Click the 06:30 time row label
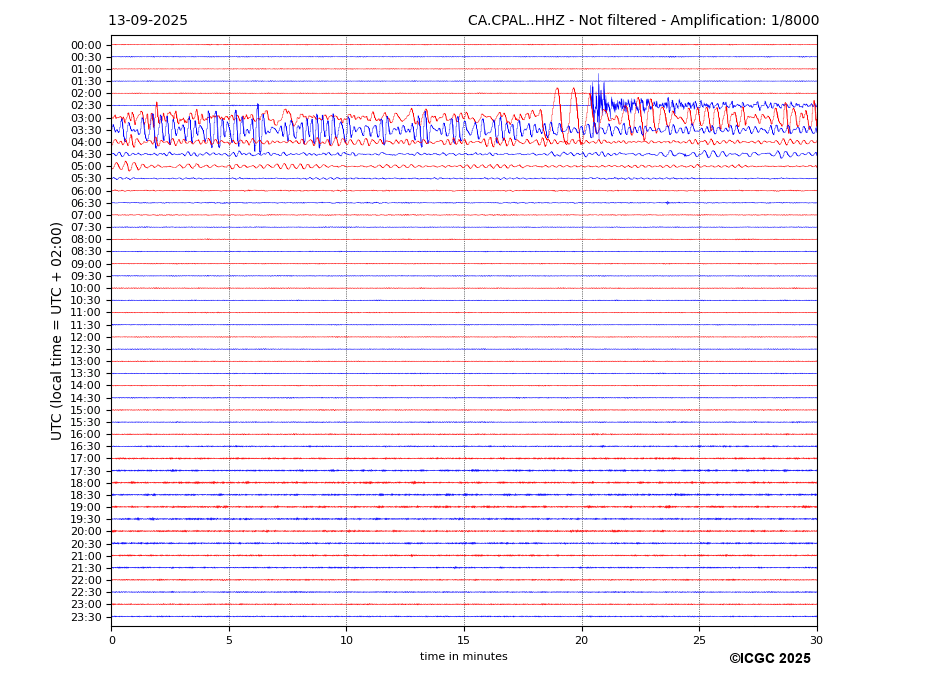927x696 pixels. 86,203
